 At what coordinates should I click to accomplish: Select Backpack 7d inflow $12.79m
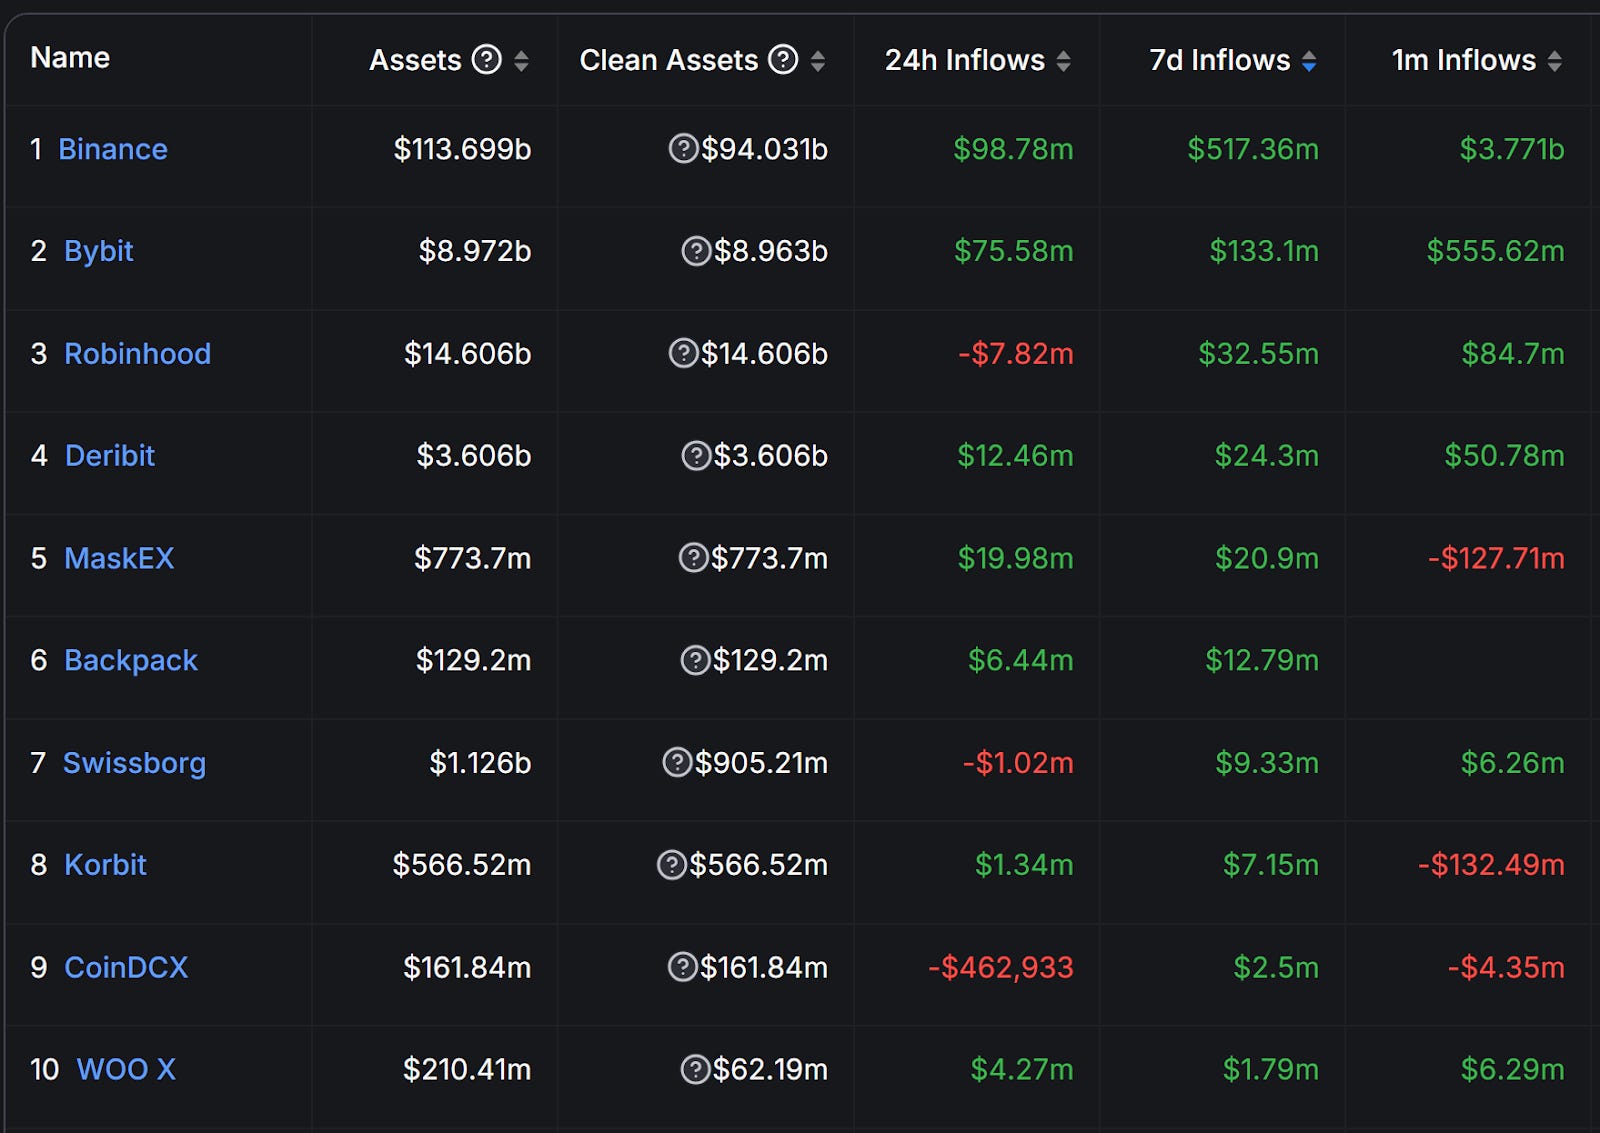click(1262, 660)
